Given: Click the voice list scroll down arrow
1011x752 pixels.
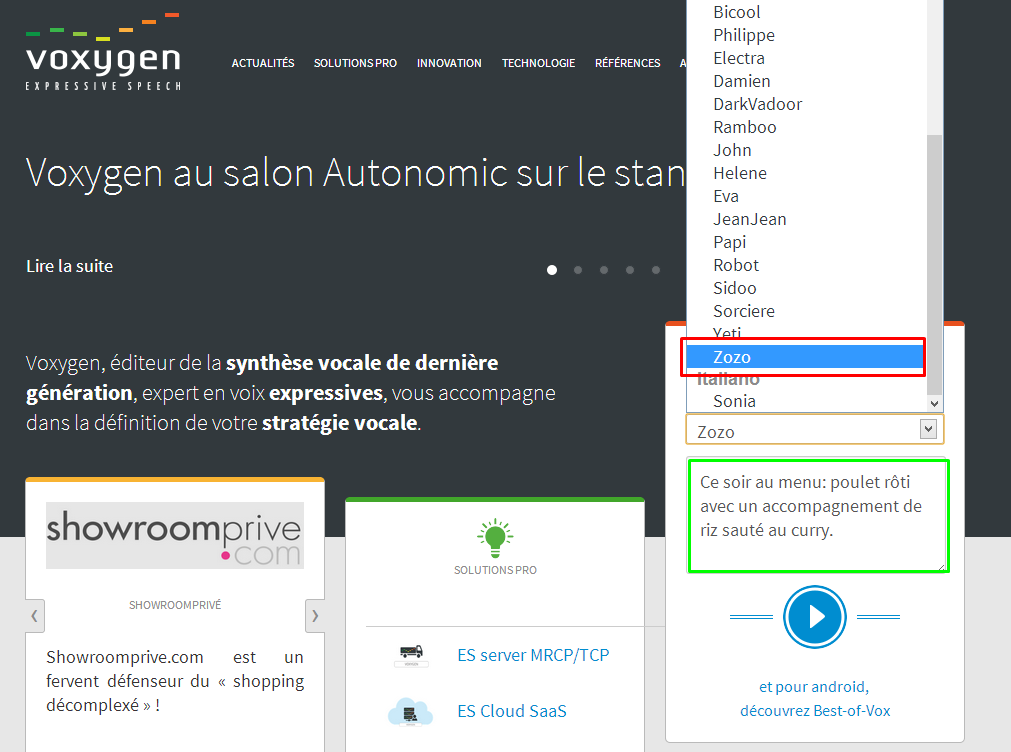Looking at the screenshot, I should (x=934, y=404).
